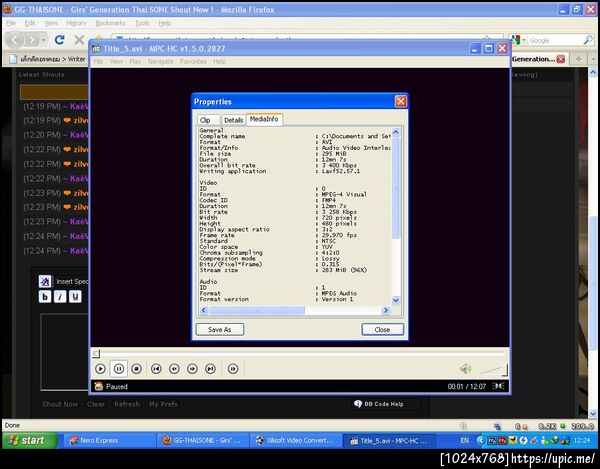Close the Generation... Firefox tab
This screenshot has height=469, width=600.
pos(561,59)
